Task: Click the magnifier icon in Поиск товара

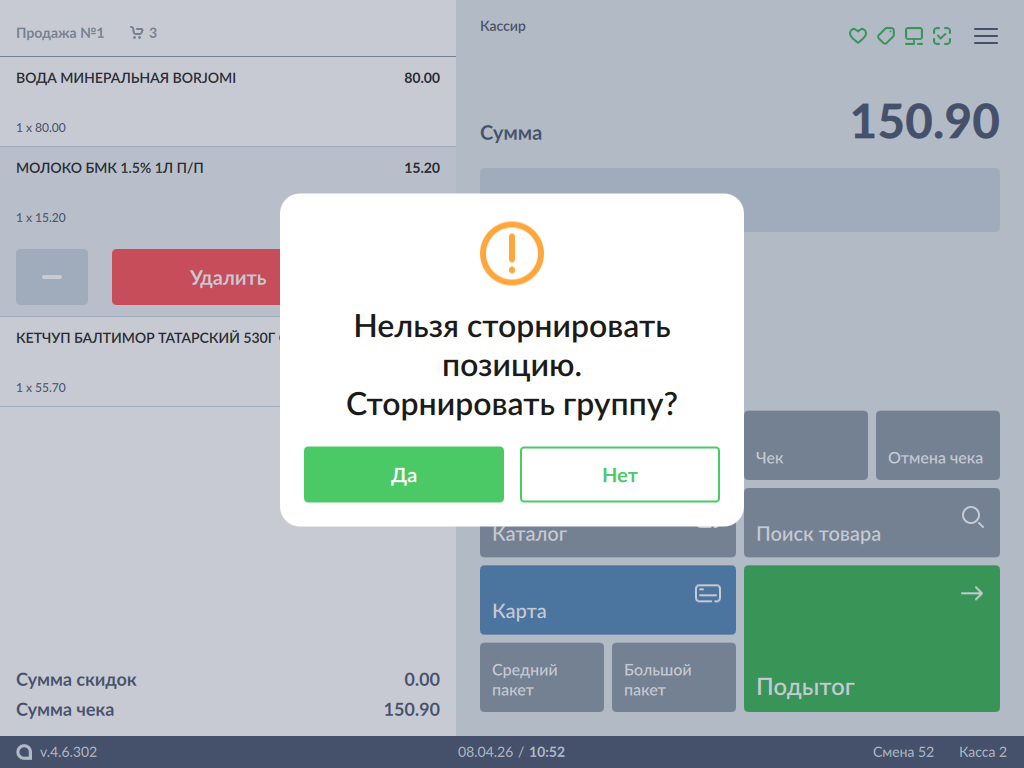Action: tap(972, 517)
